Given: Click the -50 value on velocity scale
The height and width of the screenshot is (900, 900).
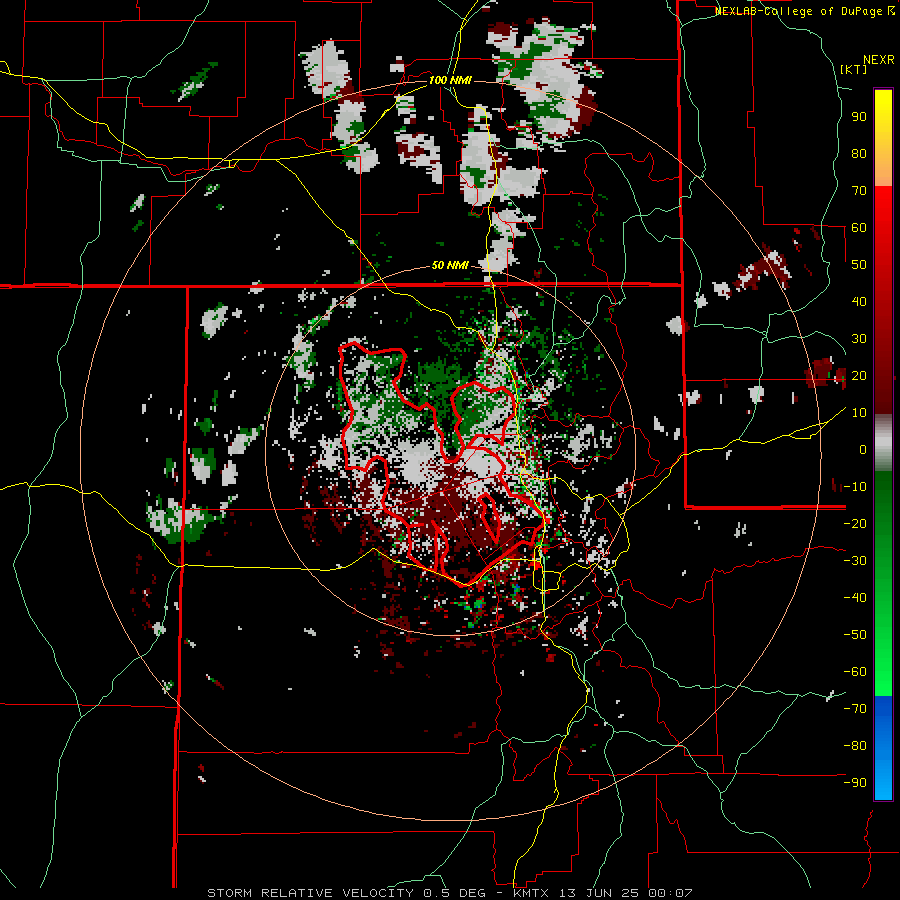Looking at the screenshot, I should click(x=855, y=634).
